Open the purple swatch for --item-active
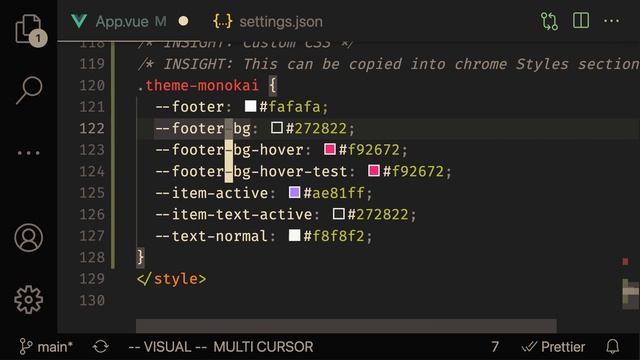640x360 pixels. click(x=295, y=192)
